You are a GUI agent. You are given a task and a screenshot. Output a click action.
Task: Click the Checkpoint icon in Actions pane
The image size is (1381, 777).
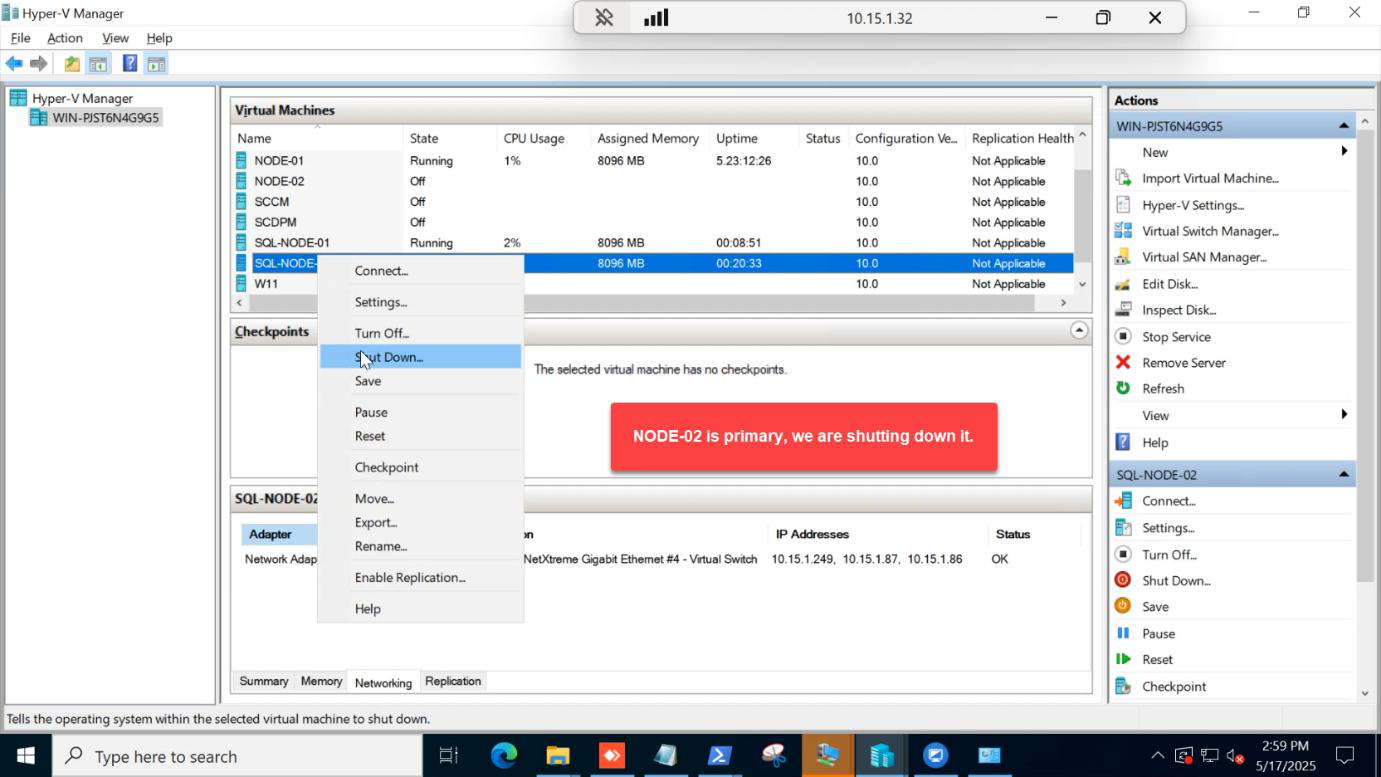(x=1123, y=686)
